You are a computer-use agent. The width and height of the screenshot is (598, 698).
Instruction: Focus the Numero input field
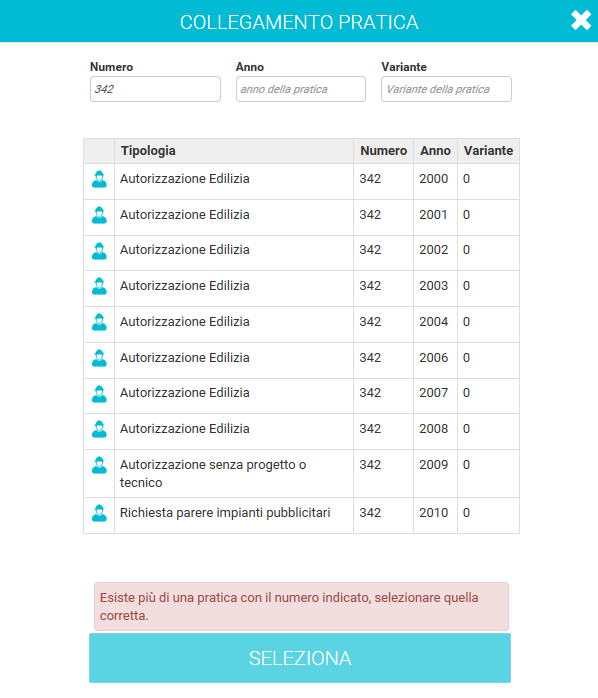(x=155, y=89)
